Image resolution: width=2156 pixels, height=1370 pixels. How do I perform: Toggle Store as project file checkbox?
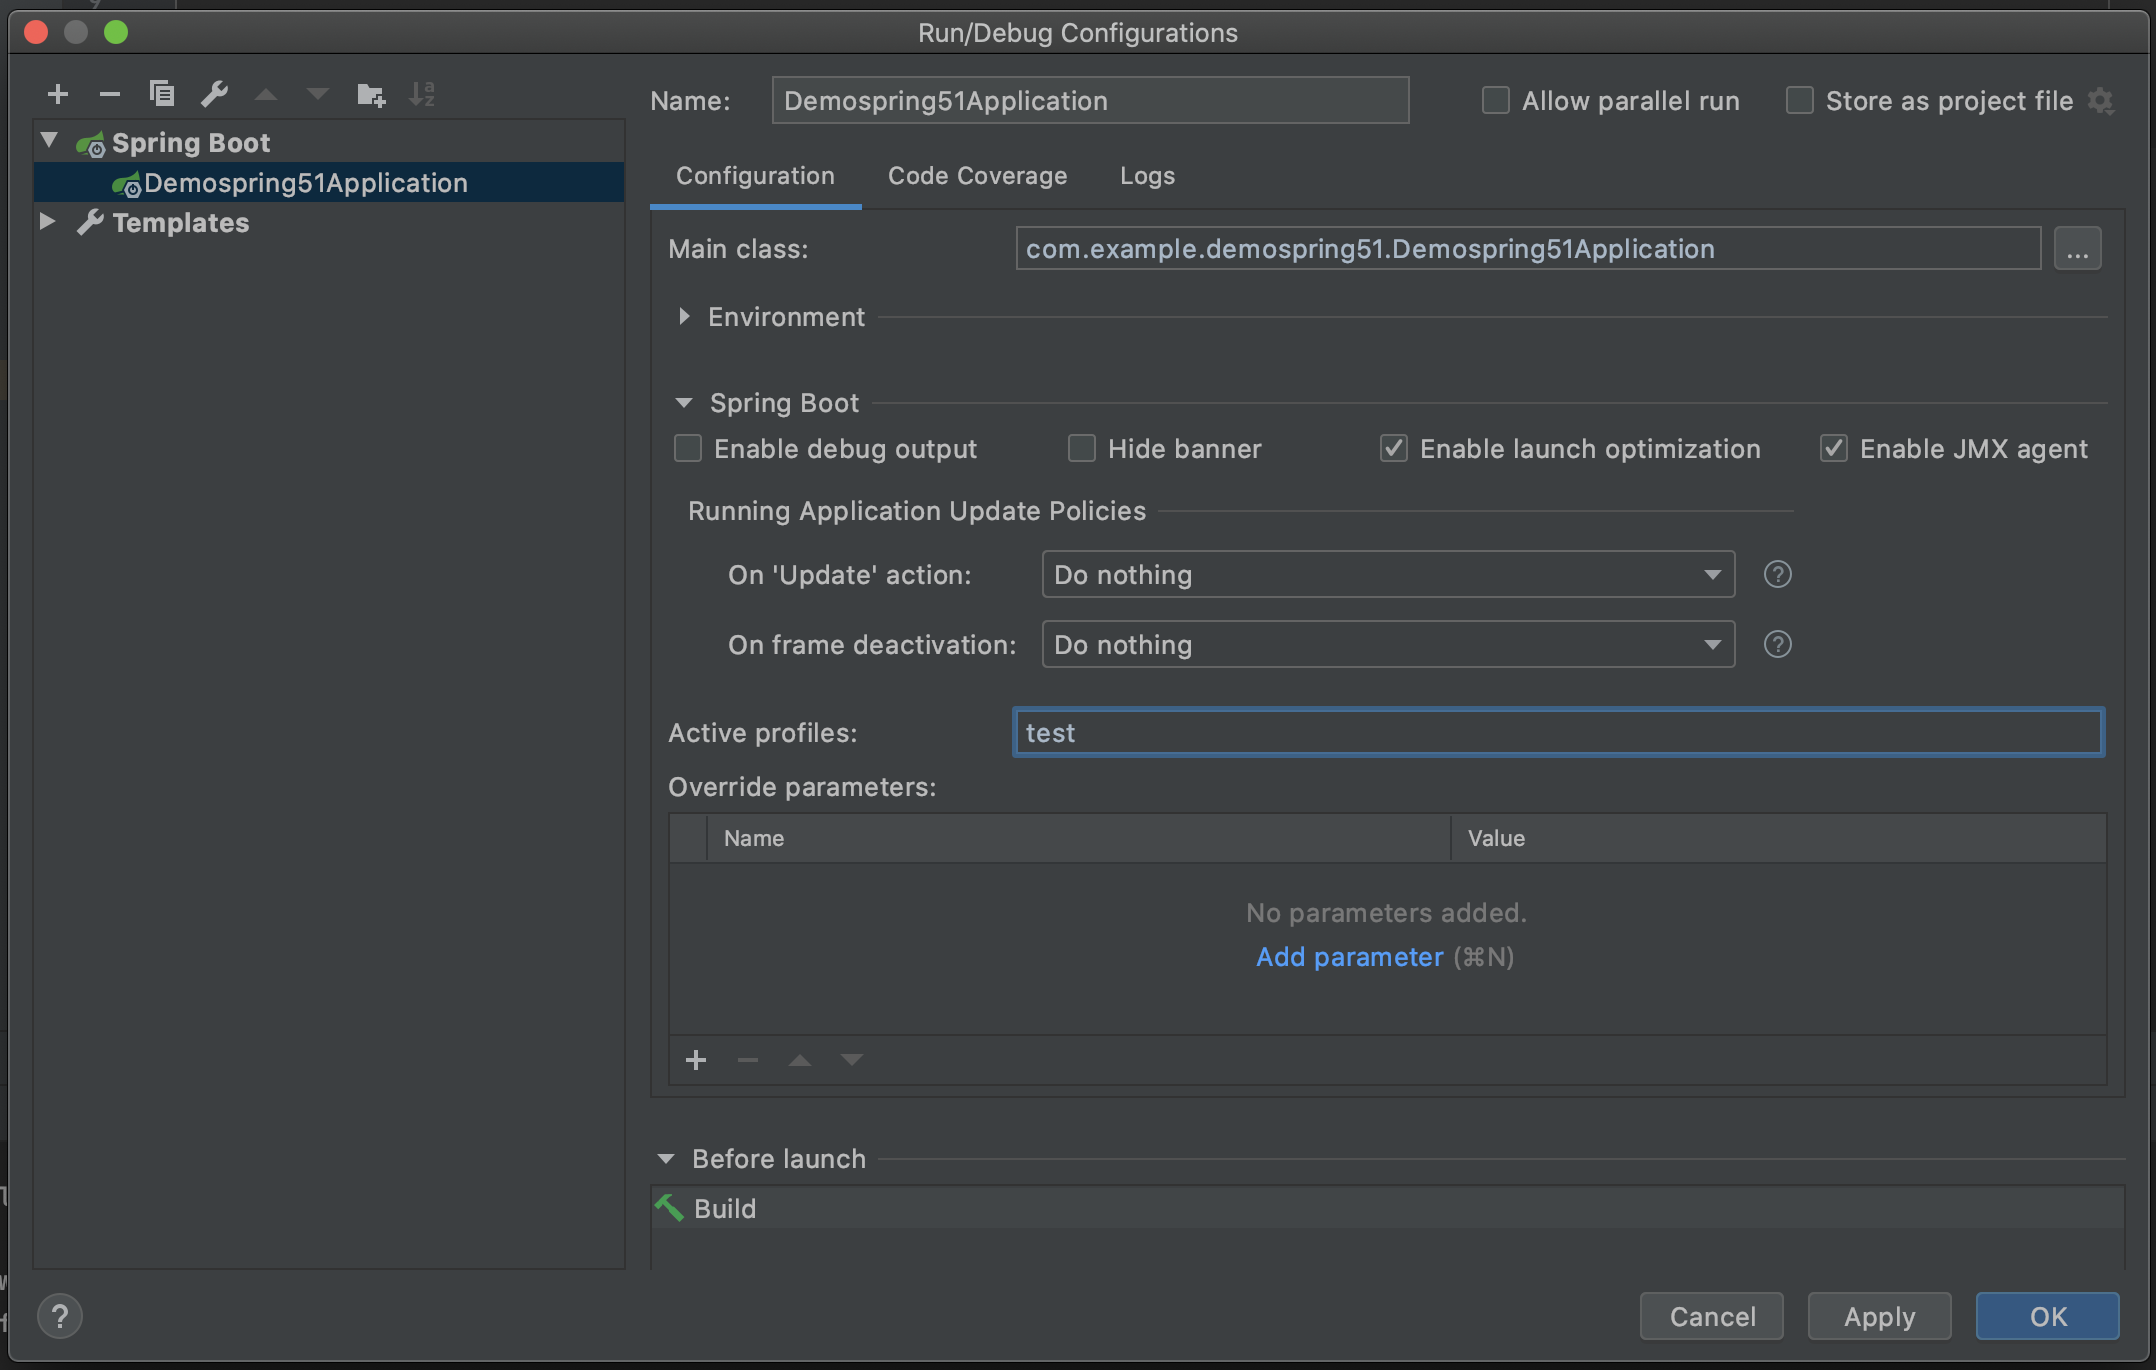(1799, 100)
